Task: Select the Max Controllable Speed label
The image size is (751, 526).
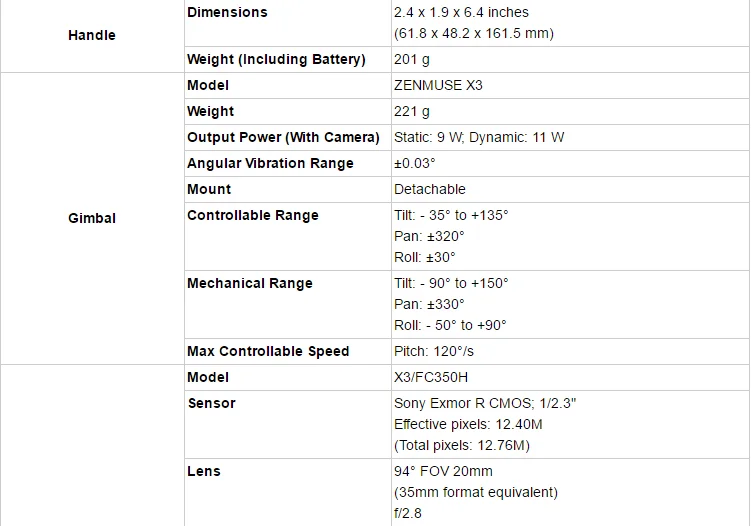Action: pyautogui.click(x=268, y=352)
